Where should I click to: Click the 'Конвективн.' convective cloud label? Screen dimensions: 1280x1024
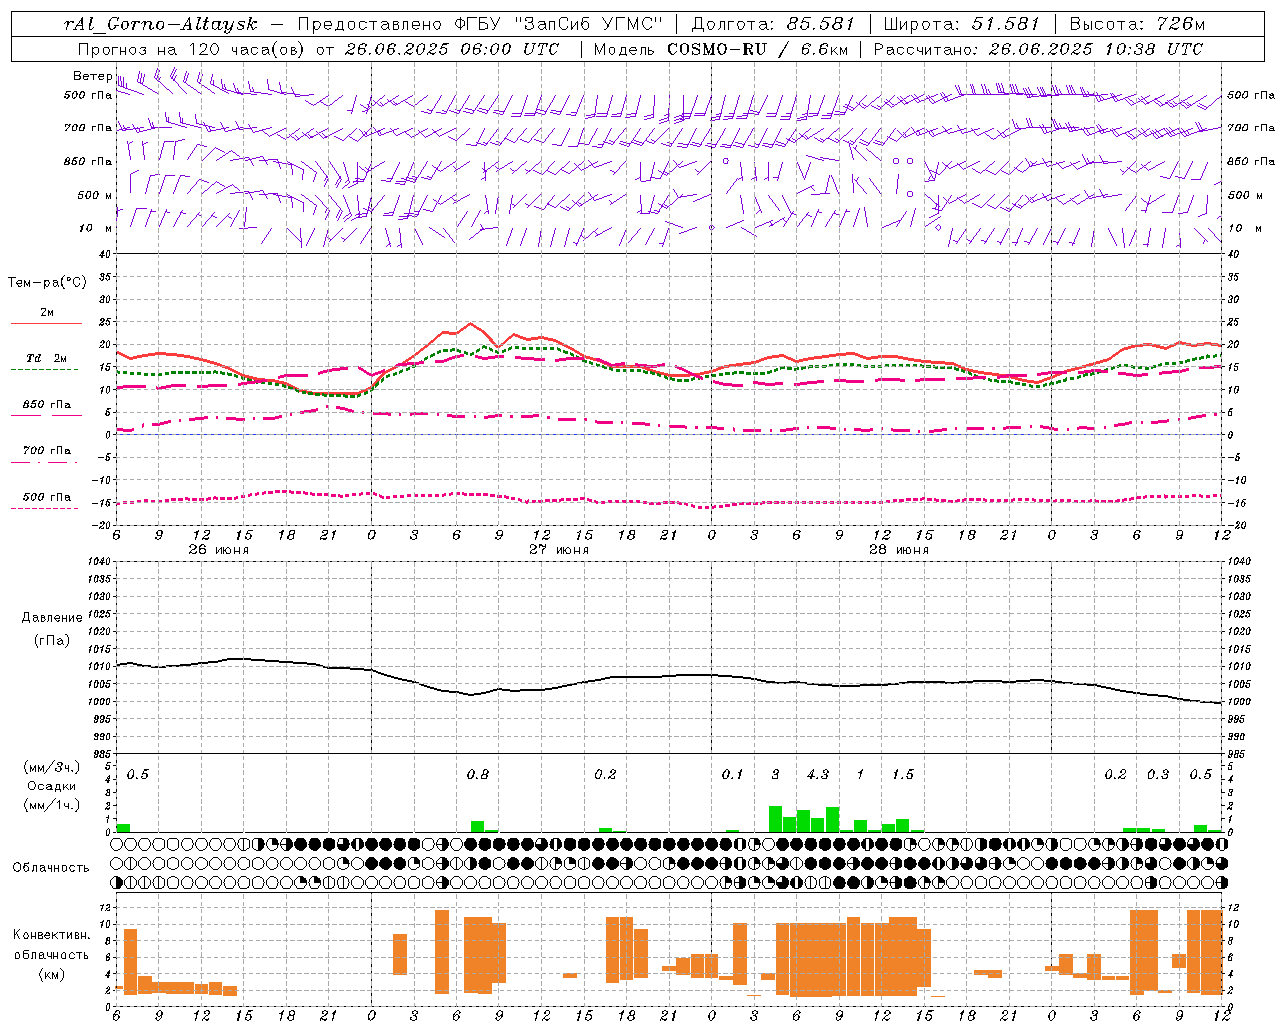pos(51,935)
